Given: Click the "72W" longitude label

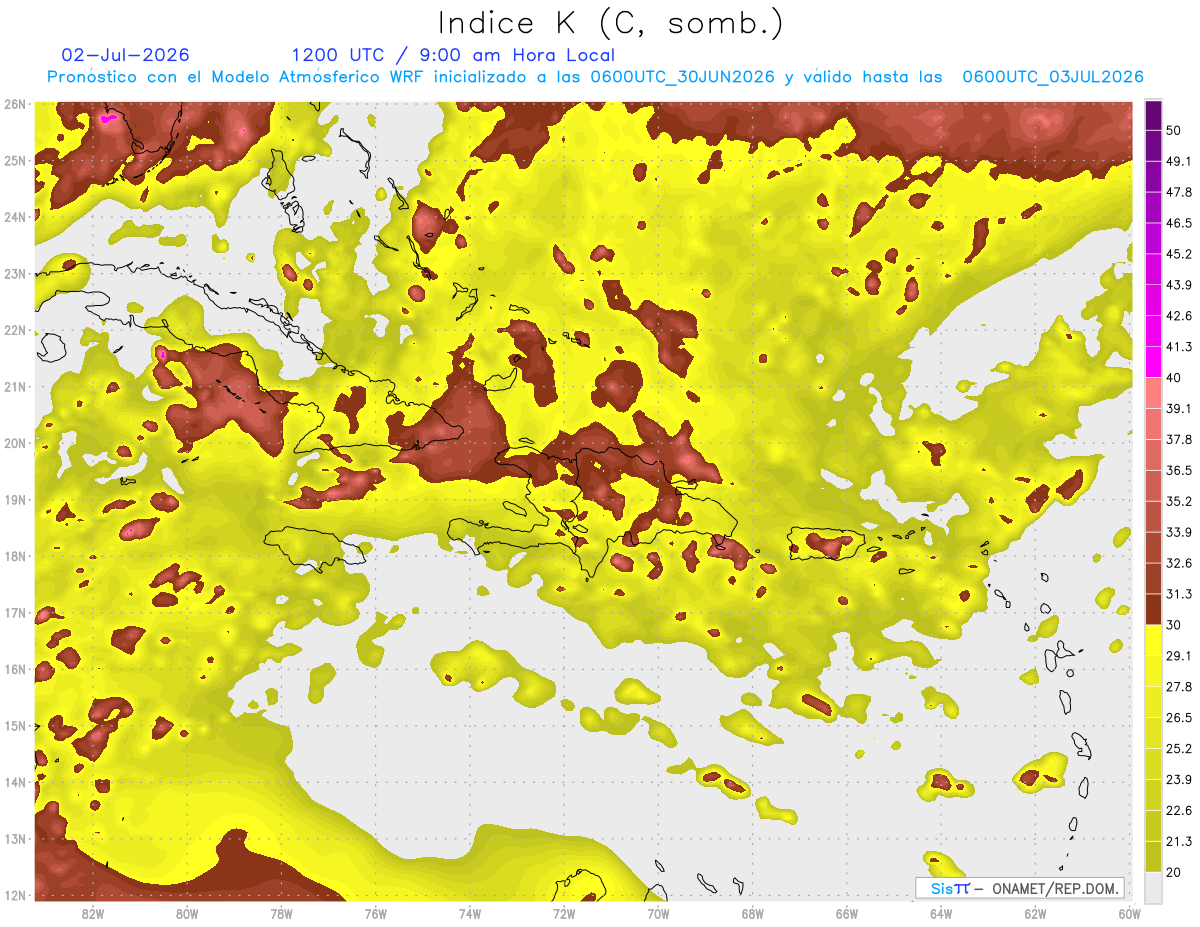Looking at the screenshot, I should 564,913.
